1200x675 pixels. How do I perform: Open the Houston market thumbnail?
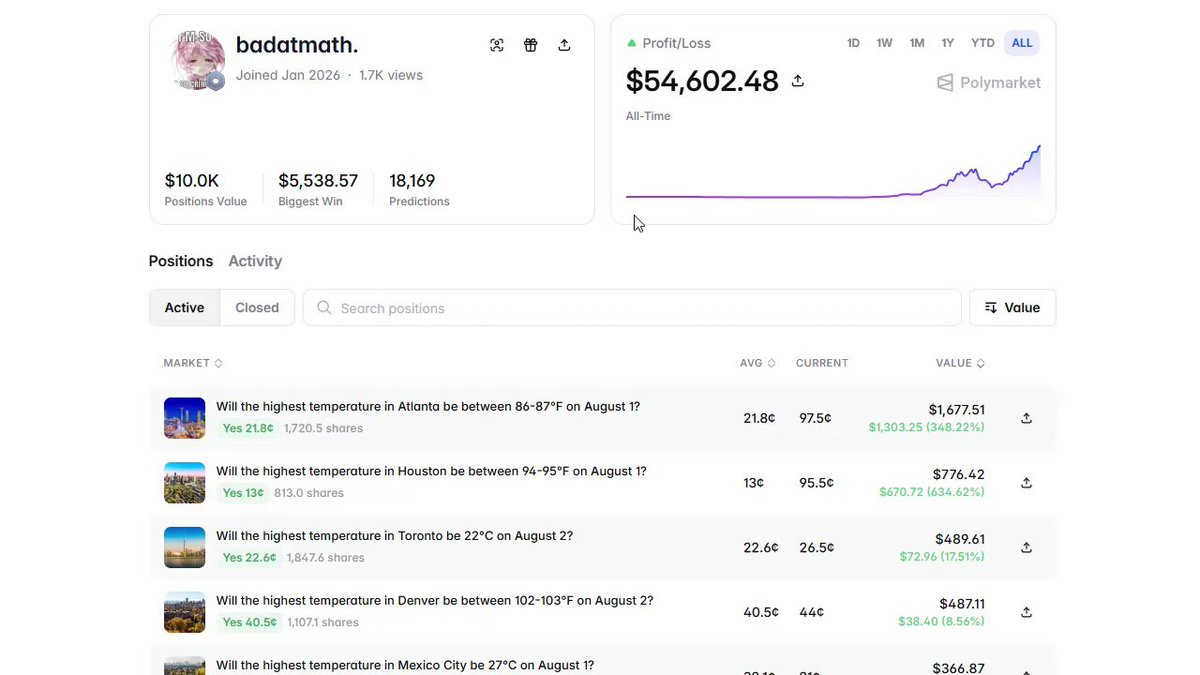pyautogui.click(x=185, y=483)
